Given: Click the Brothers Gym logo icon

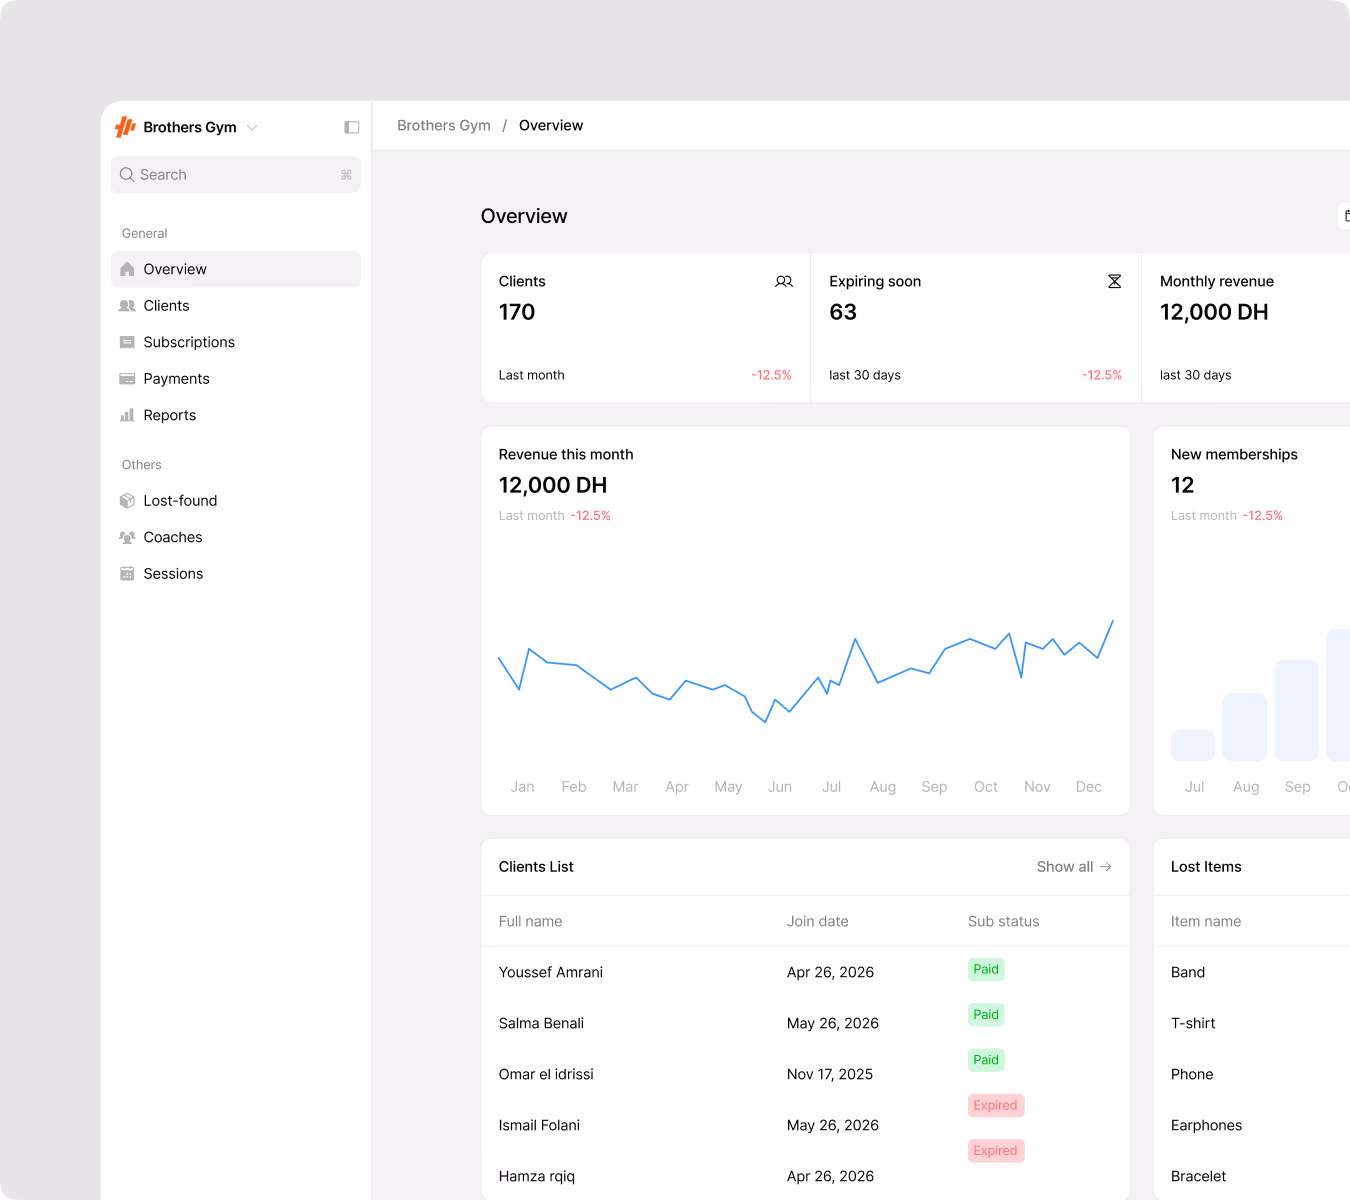Looking at the screenshot, I should click(125, 127).
